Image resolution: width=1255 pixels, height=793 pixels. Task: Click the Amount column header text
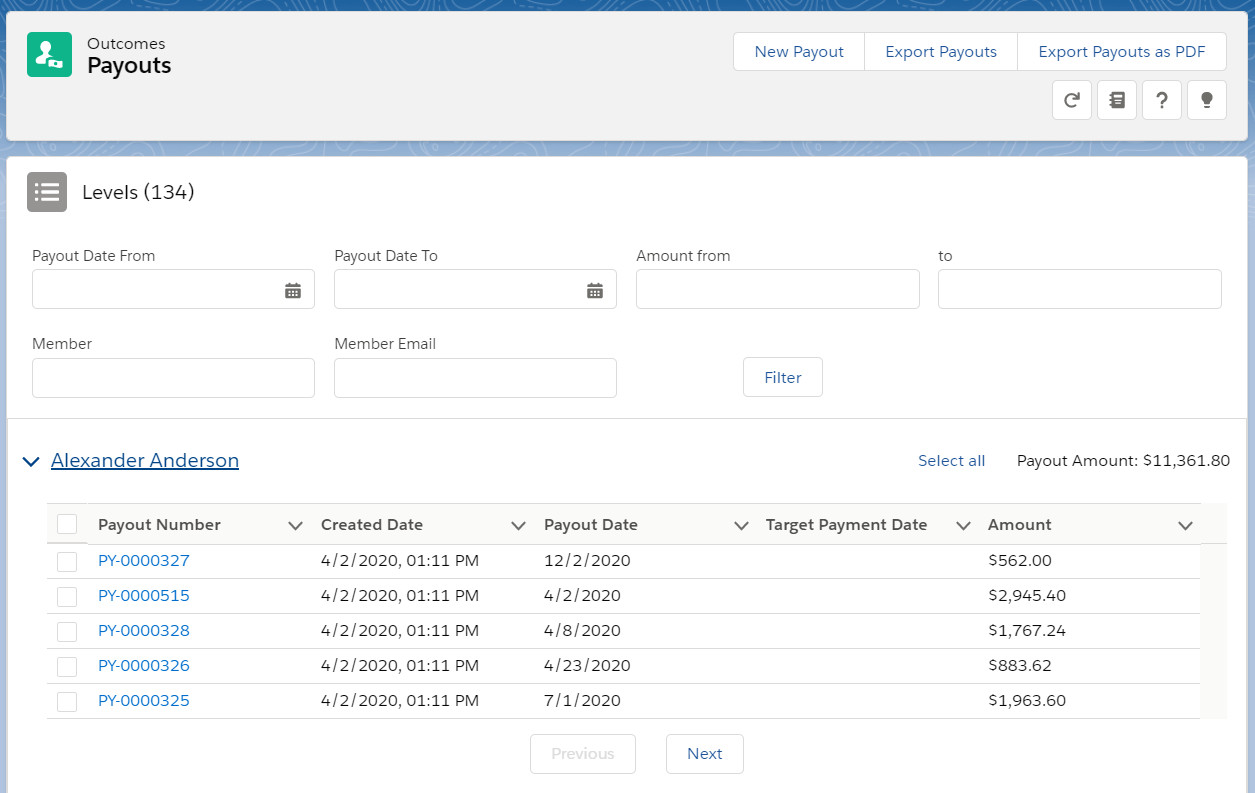click(1020, 525)
